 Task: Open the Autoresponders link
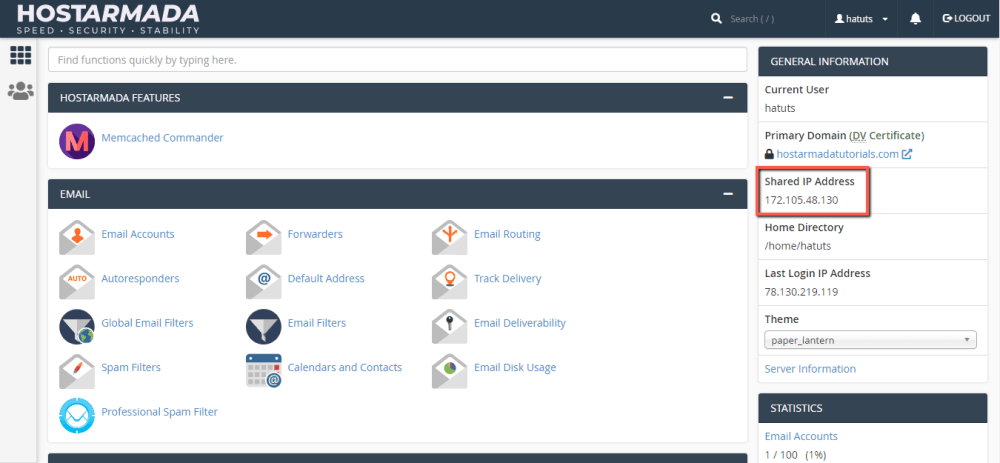140,279
